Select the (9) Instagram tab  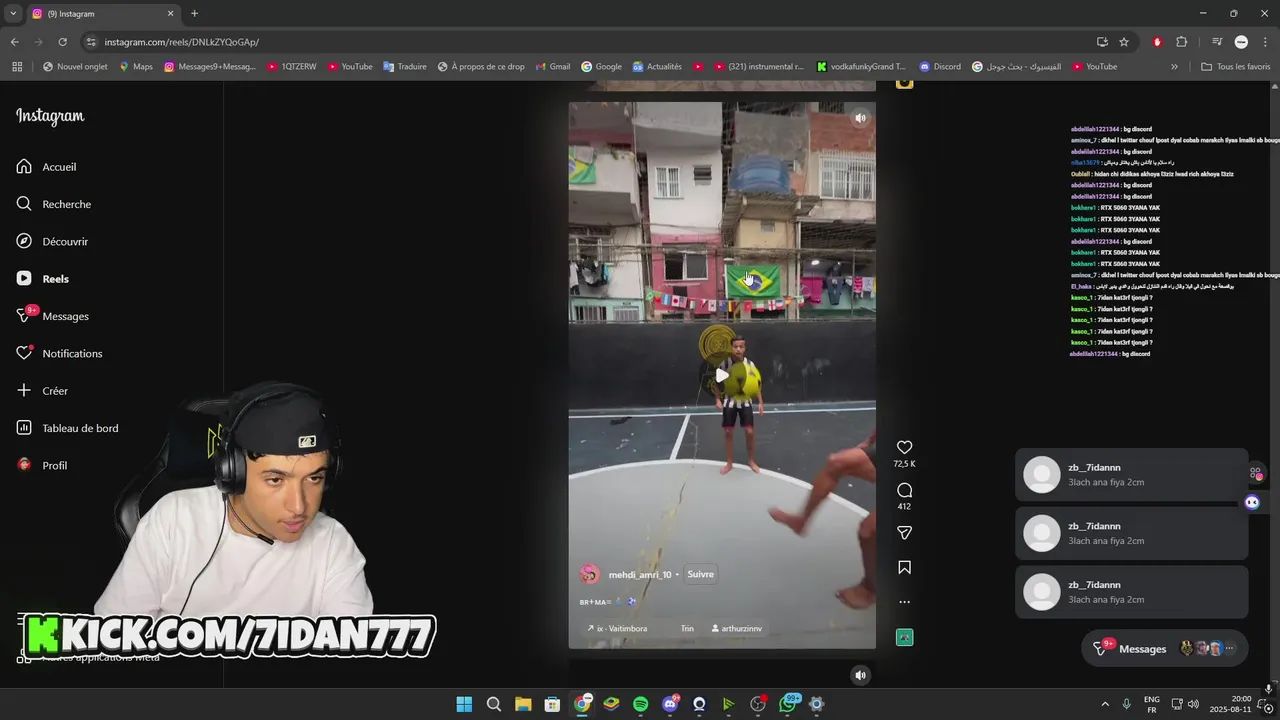point(103,14)
